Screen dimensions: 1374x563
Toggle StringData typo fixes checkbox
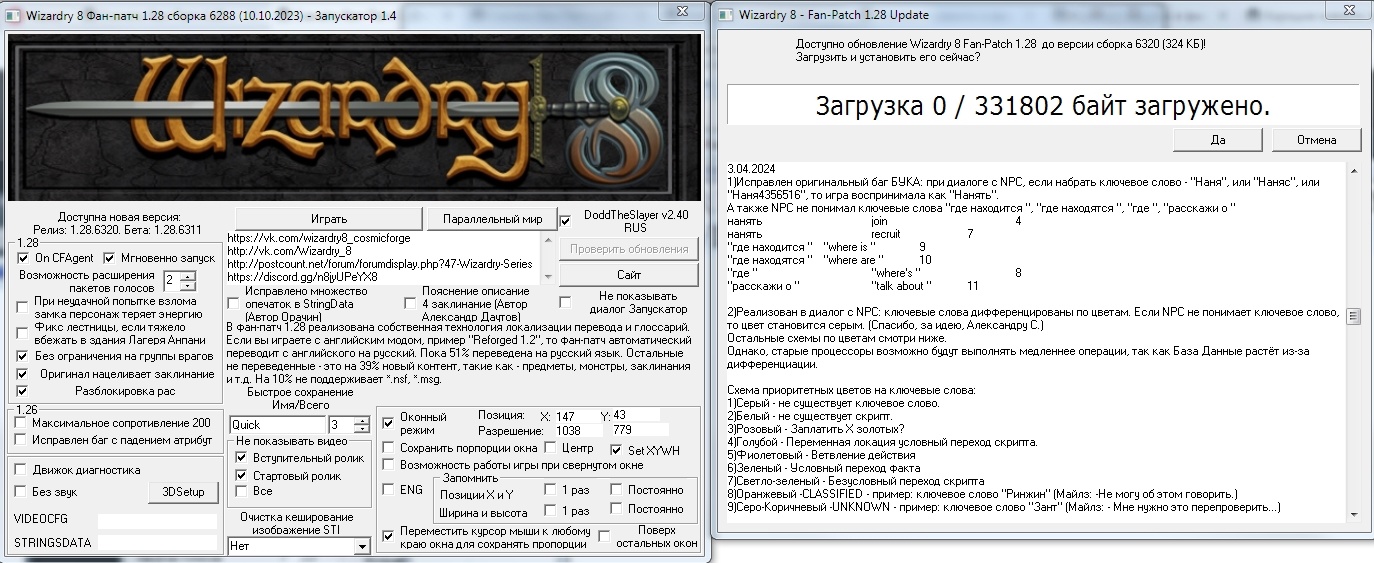tap(234, 303)
